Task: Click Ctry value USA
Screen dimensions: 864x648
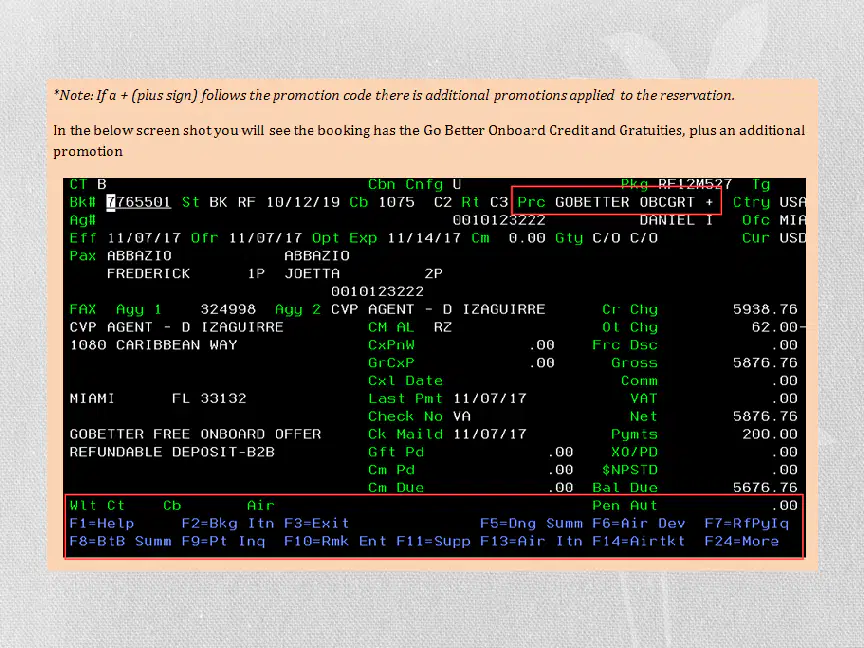Action: point(792,202)
